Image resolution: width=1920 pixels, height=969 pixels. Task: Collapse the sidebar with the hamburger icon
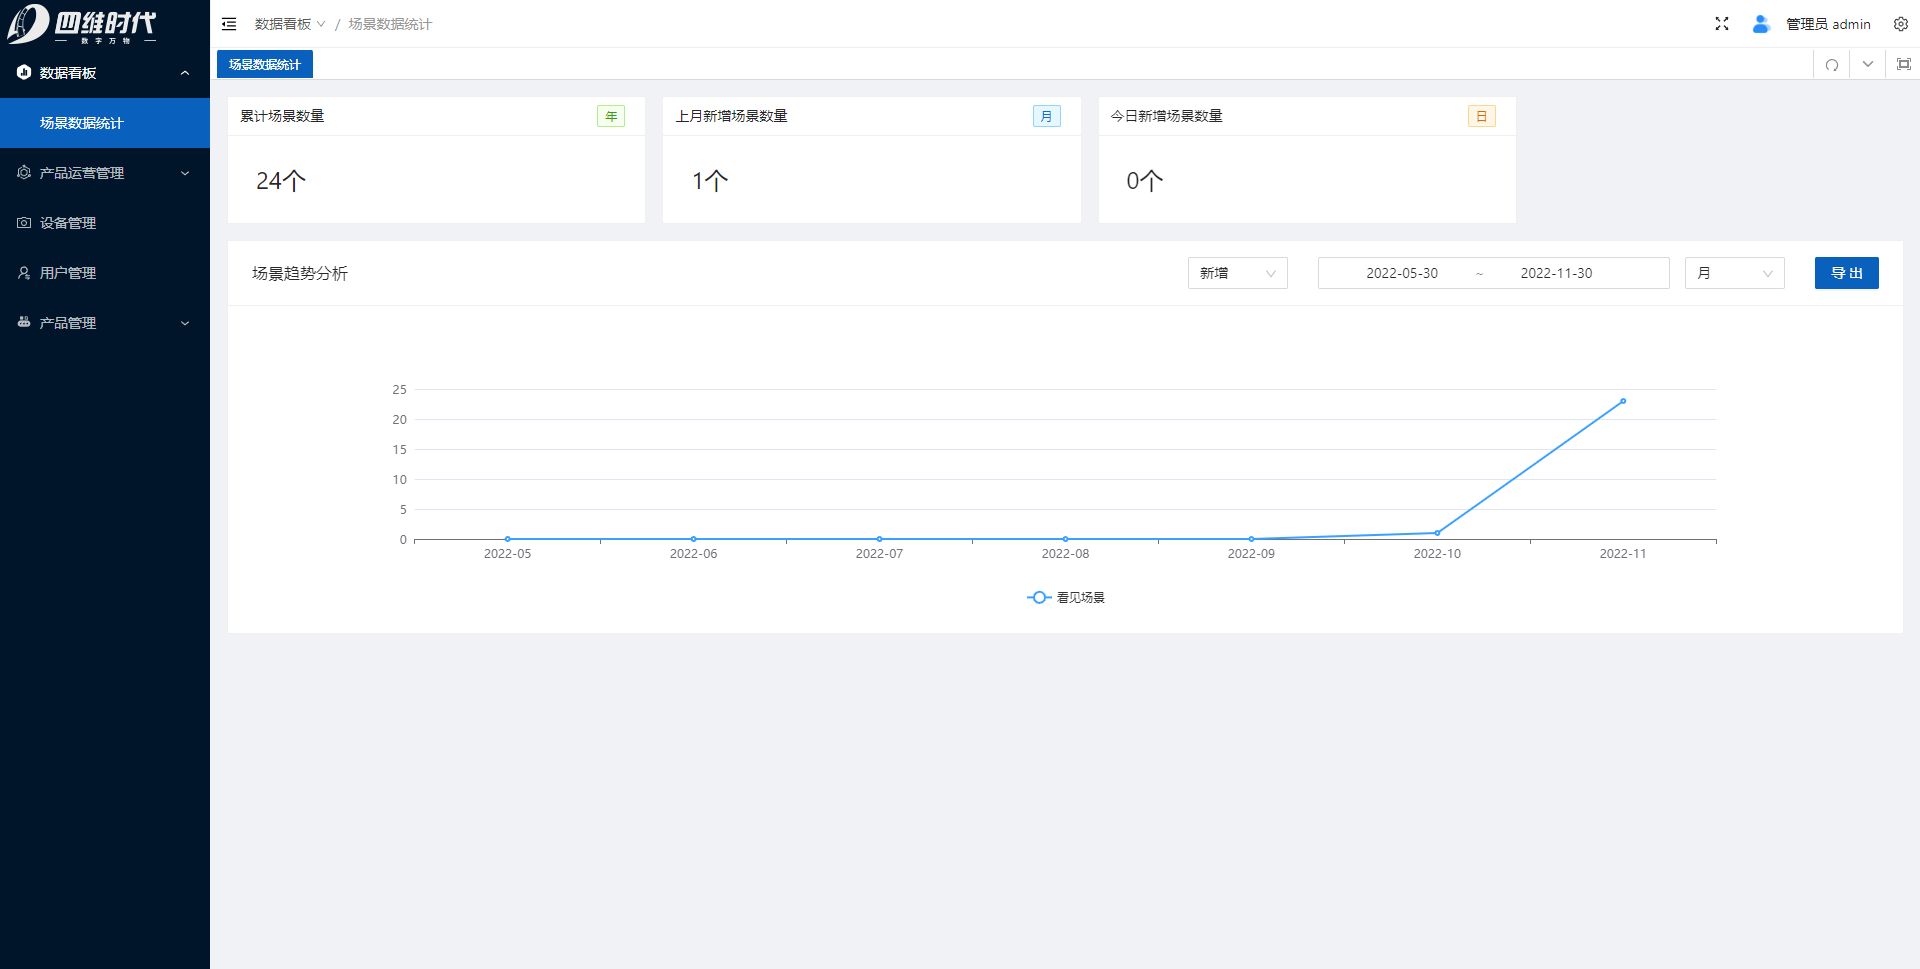pos(229,24)
